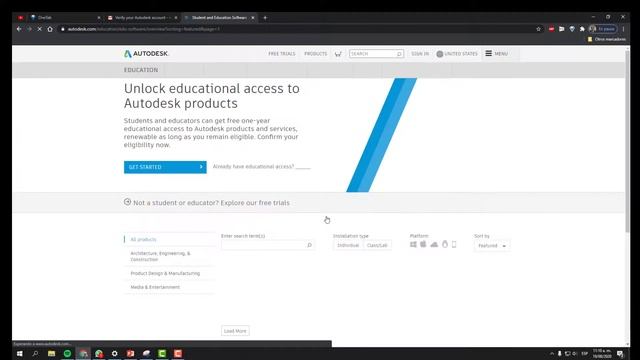Open the shopping cart icon
Viewport: 640px width, 360px height.
point(338,54)
